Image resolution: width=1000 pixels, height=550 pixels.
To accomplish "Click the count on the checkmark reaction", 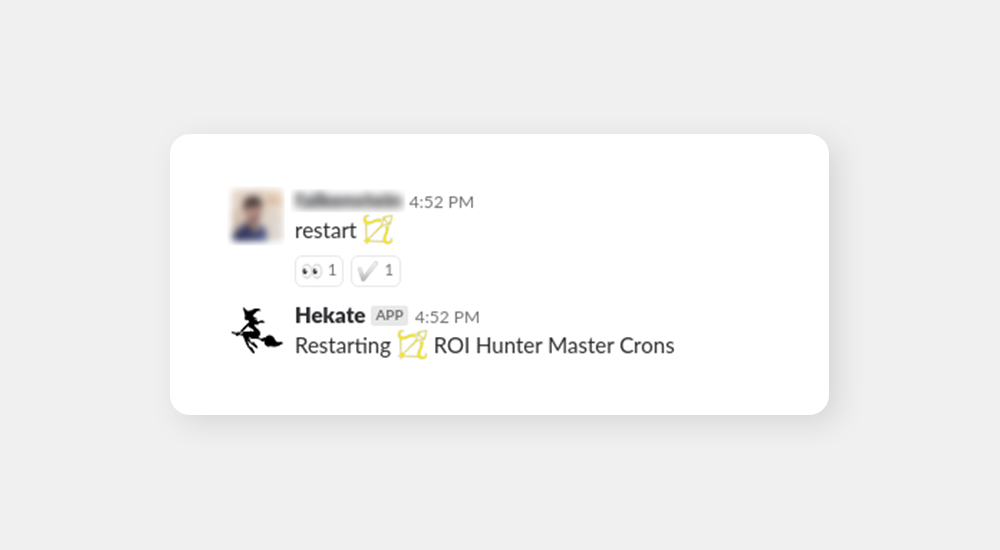I will (389, 271).
